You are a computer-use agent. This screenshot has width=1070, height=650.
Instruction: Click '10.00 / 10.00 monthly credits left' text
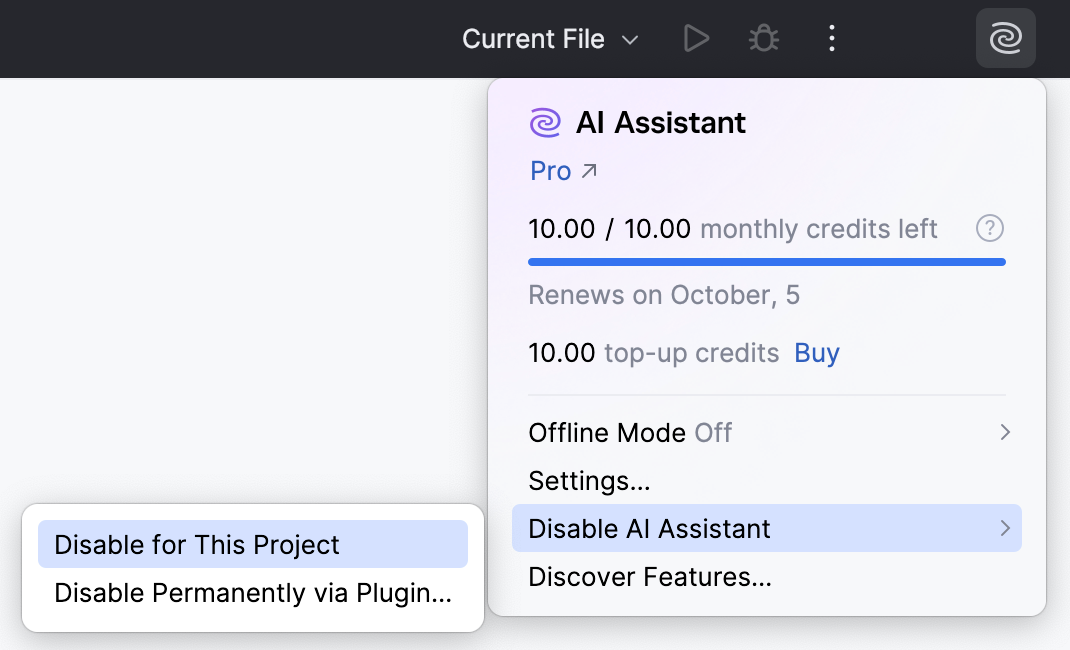[x=733, y=229]
